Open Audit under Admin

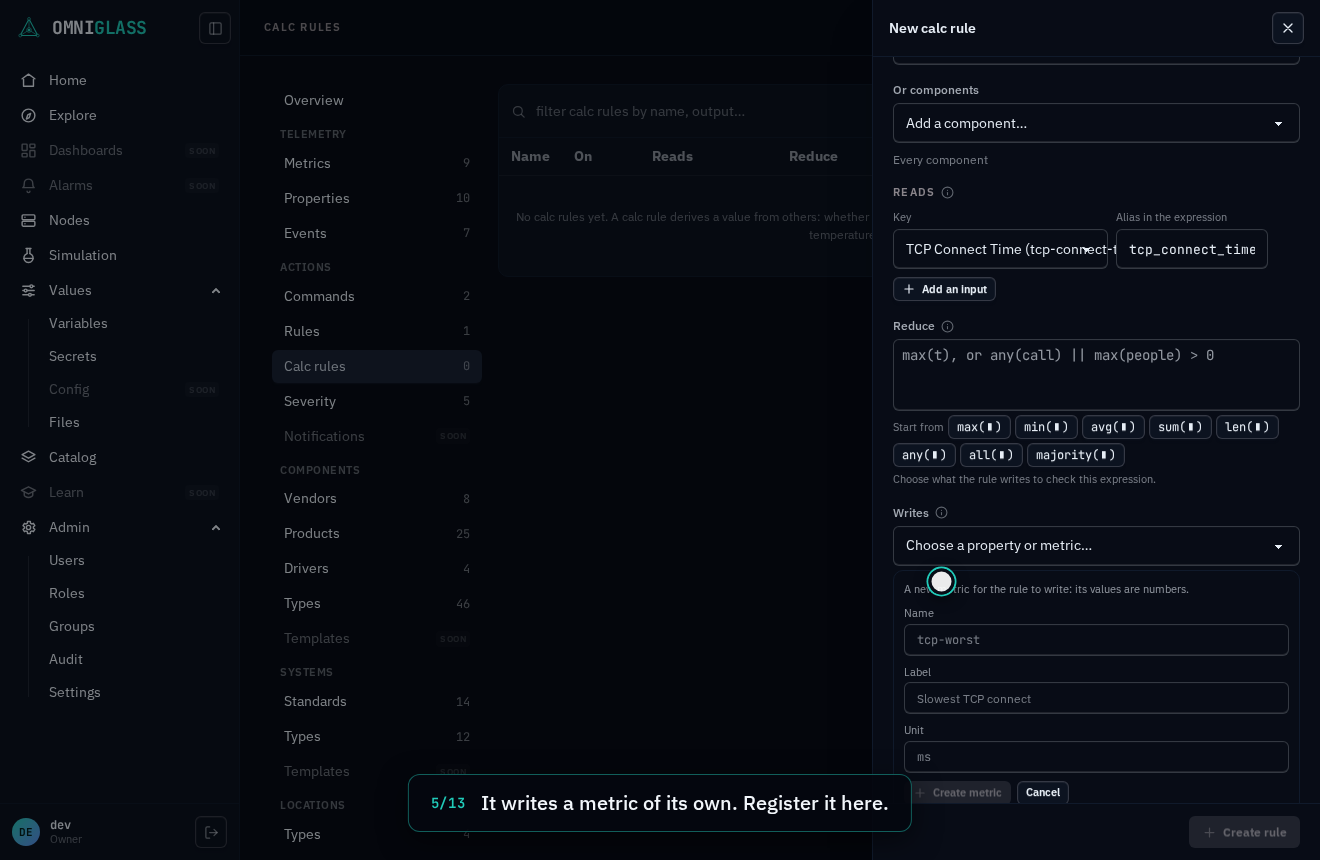coord(66,659)
